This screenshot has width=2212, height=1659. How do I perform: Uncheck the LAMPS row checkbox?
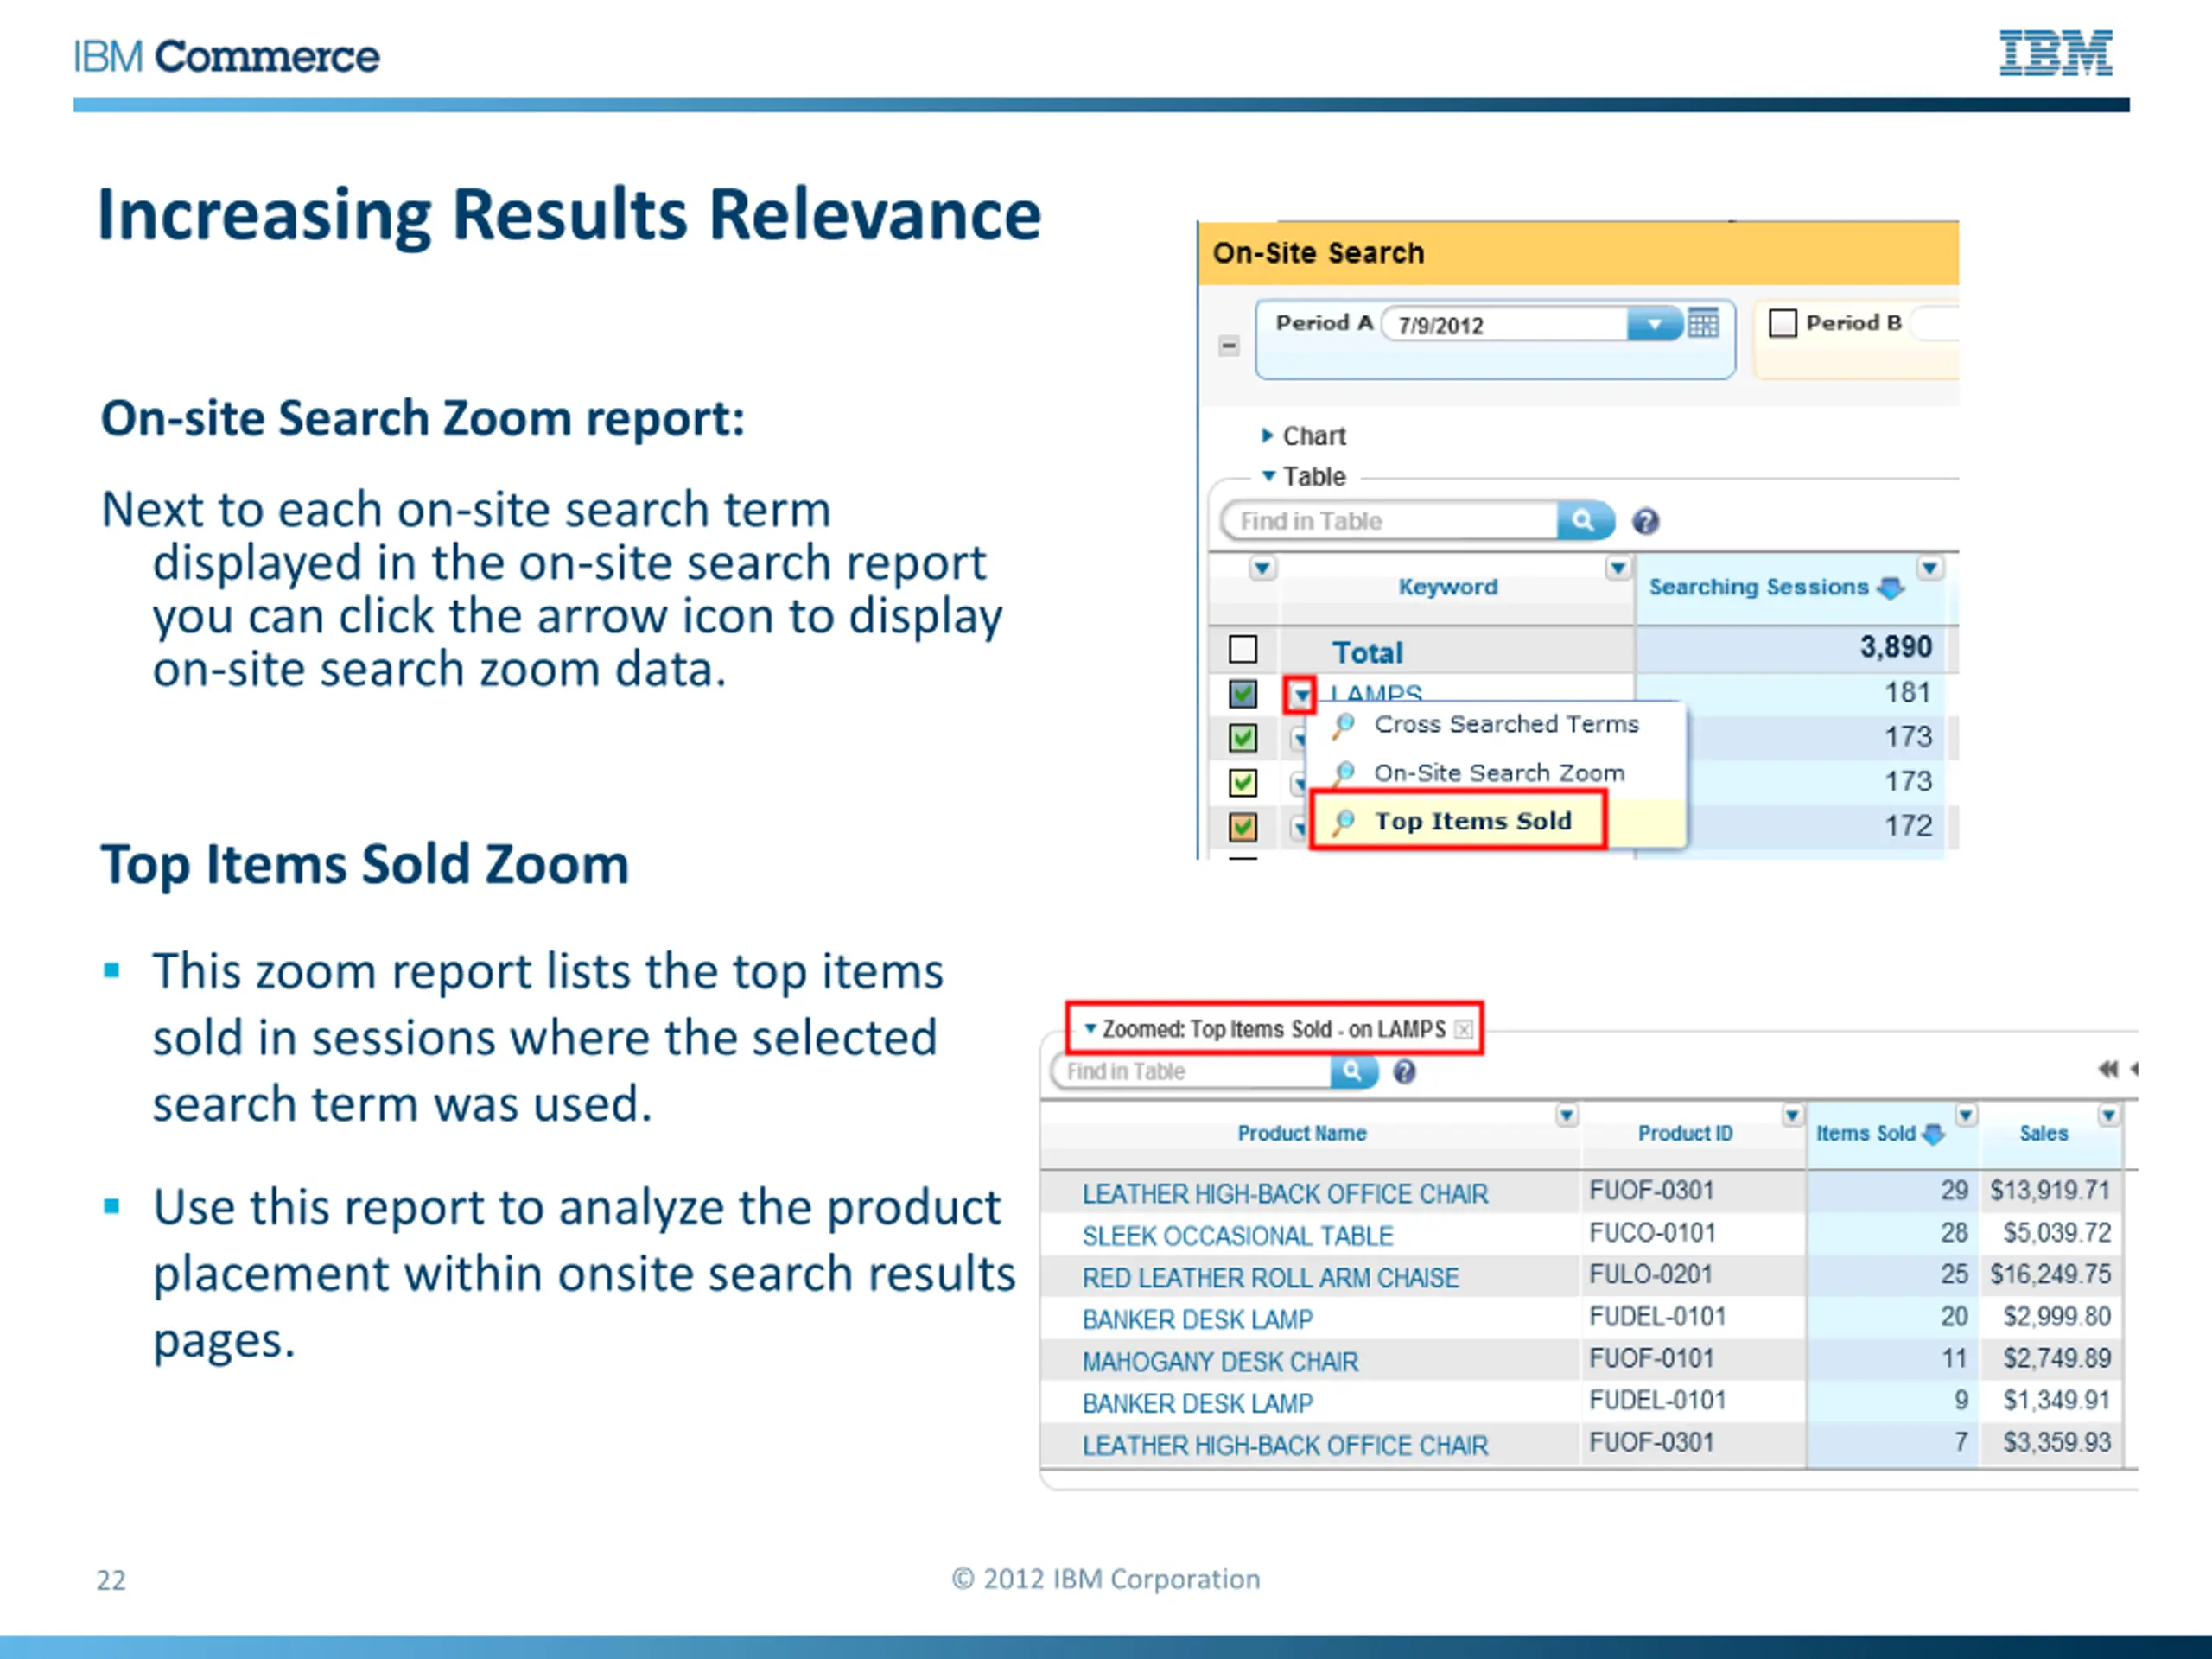coord(1242,693)
